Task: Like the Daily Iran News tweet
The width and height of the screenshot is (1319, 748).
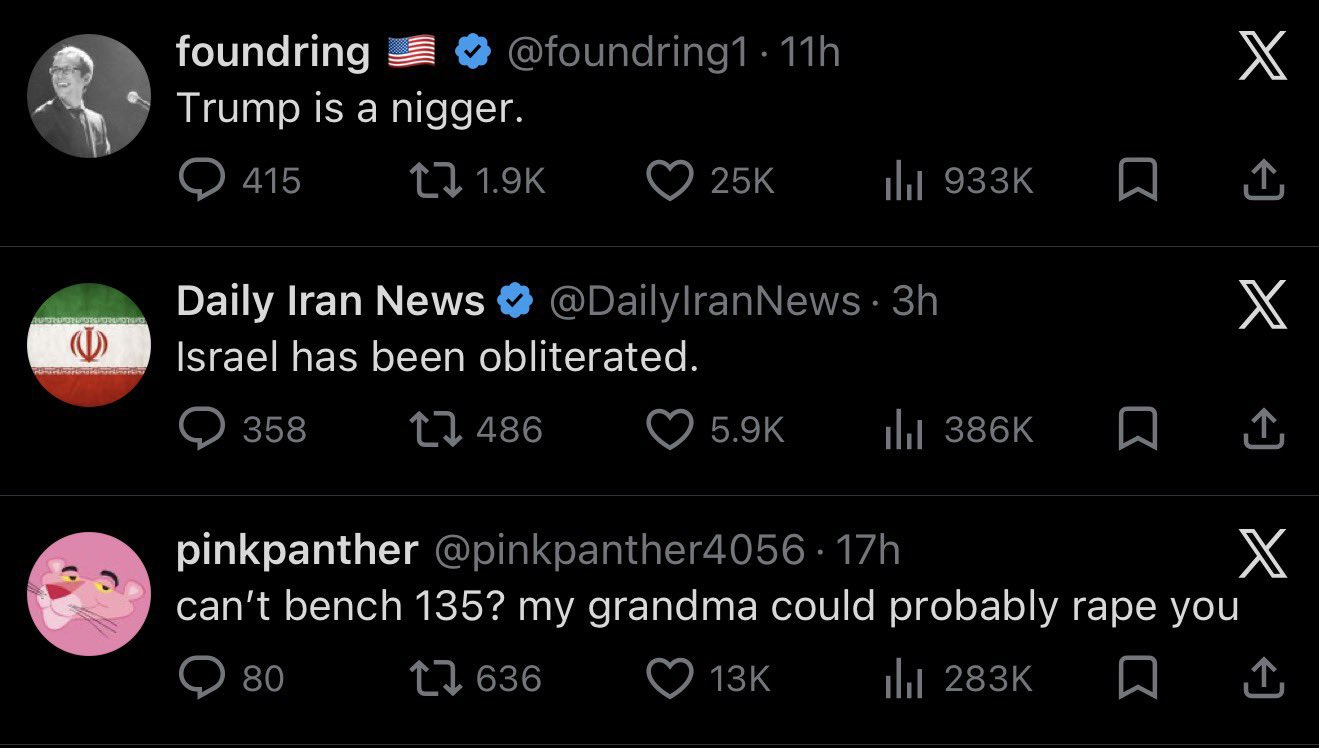Action: pyautogui.click(x=672, y=430)
